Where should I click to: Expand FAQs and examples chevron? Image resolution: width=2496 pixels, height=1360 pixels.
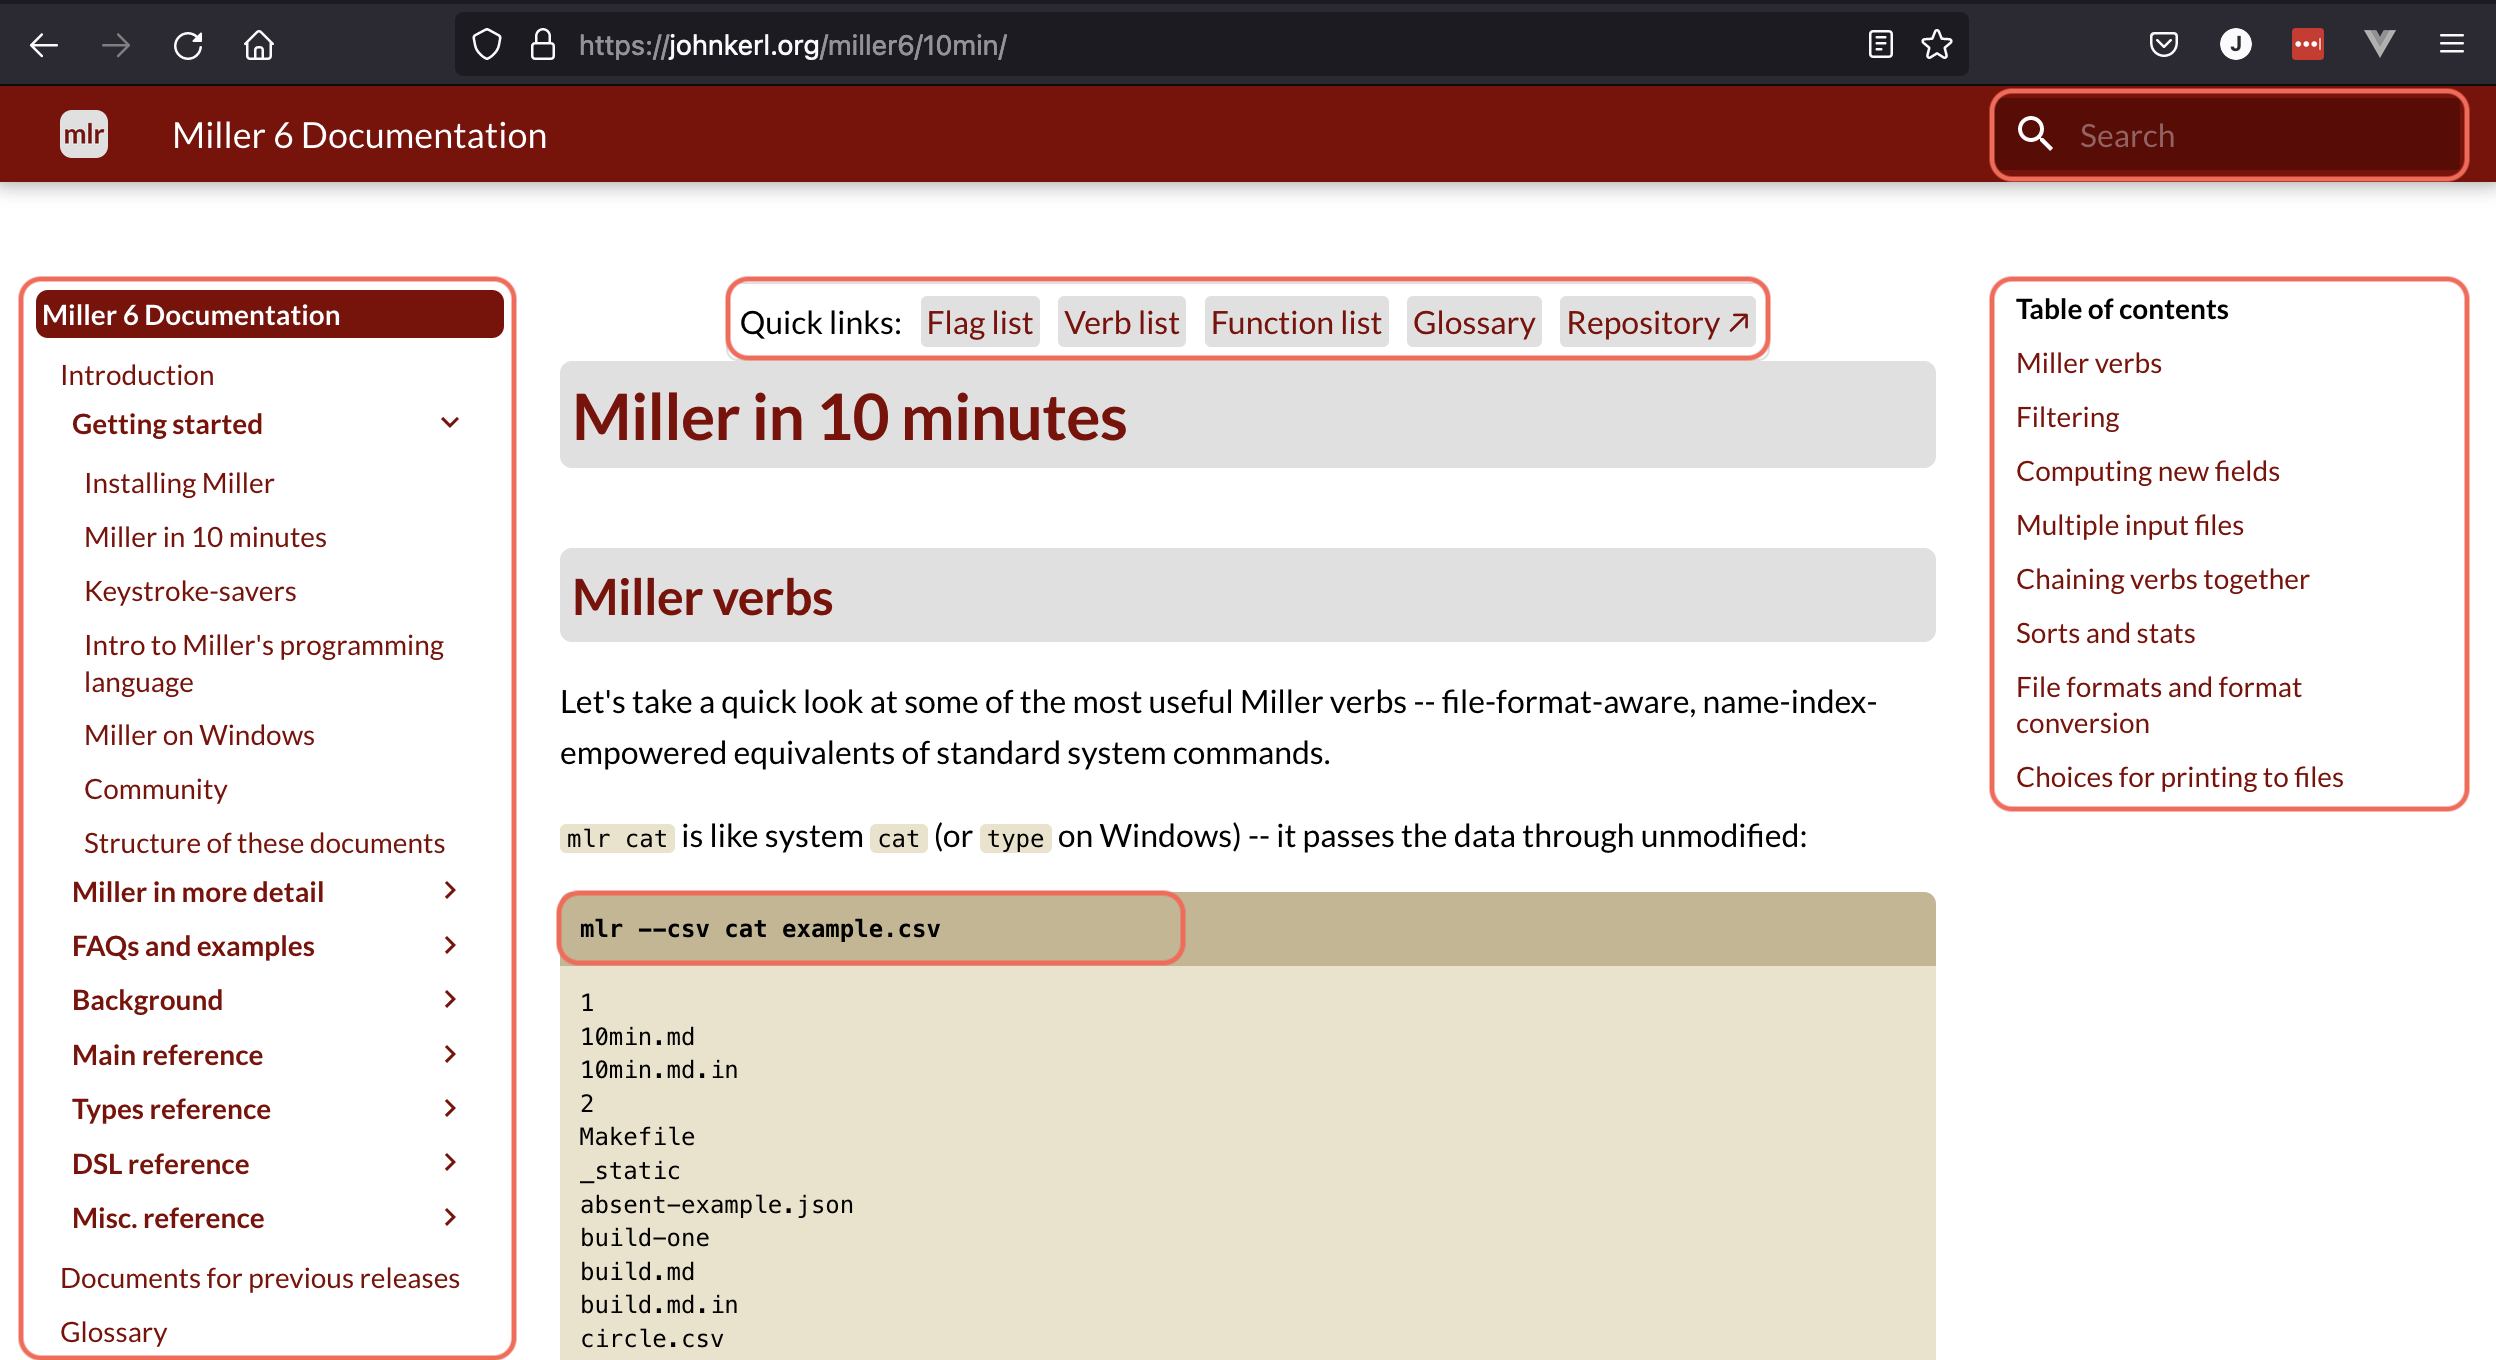pyautogui.click(x=450, y=946)
